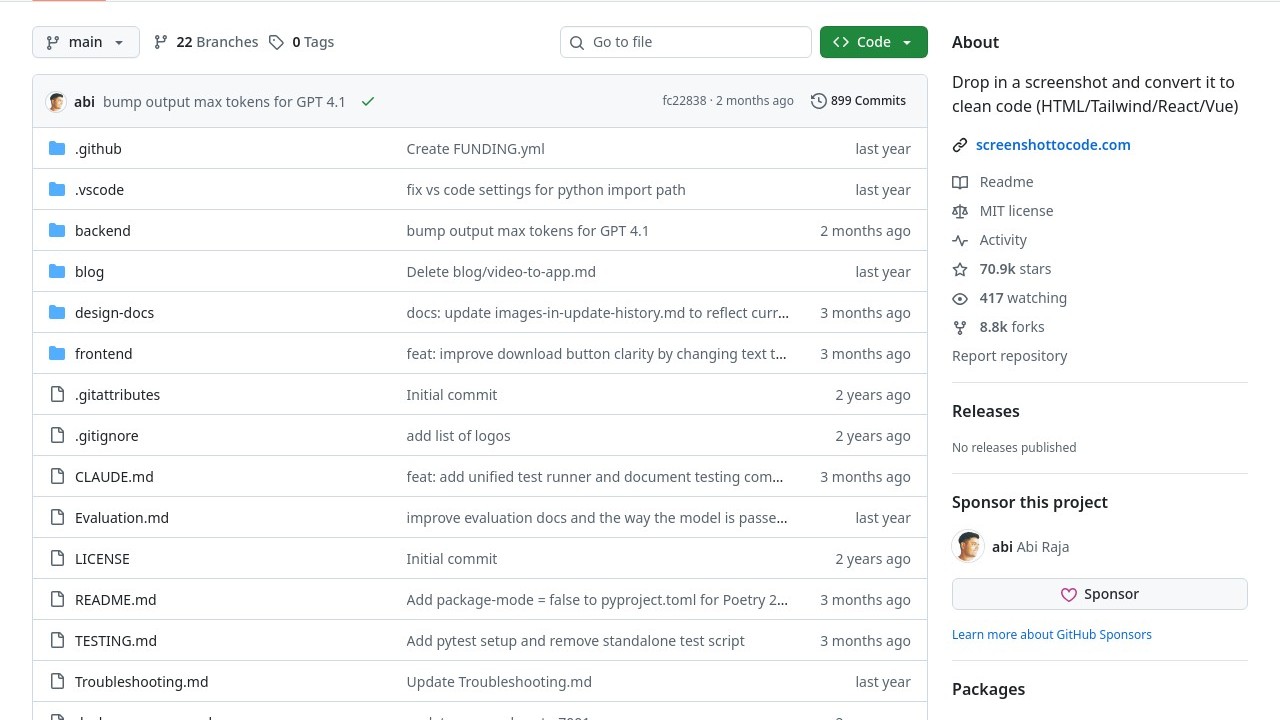Viewport: 1280px width, 720px height.
Task: Open the main branch dropdown
Action: tap(86, 42)
